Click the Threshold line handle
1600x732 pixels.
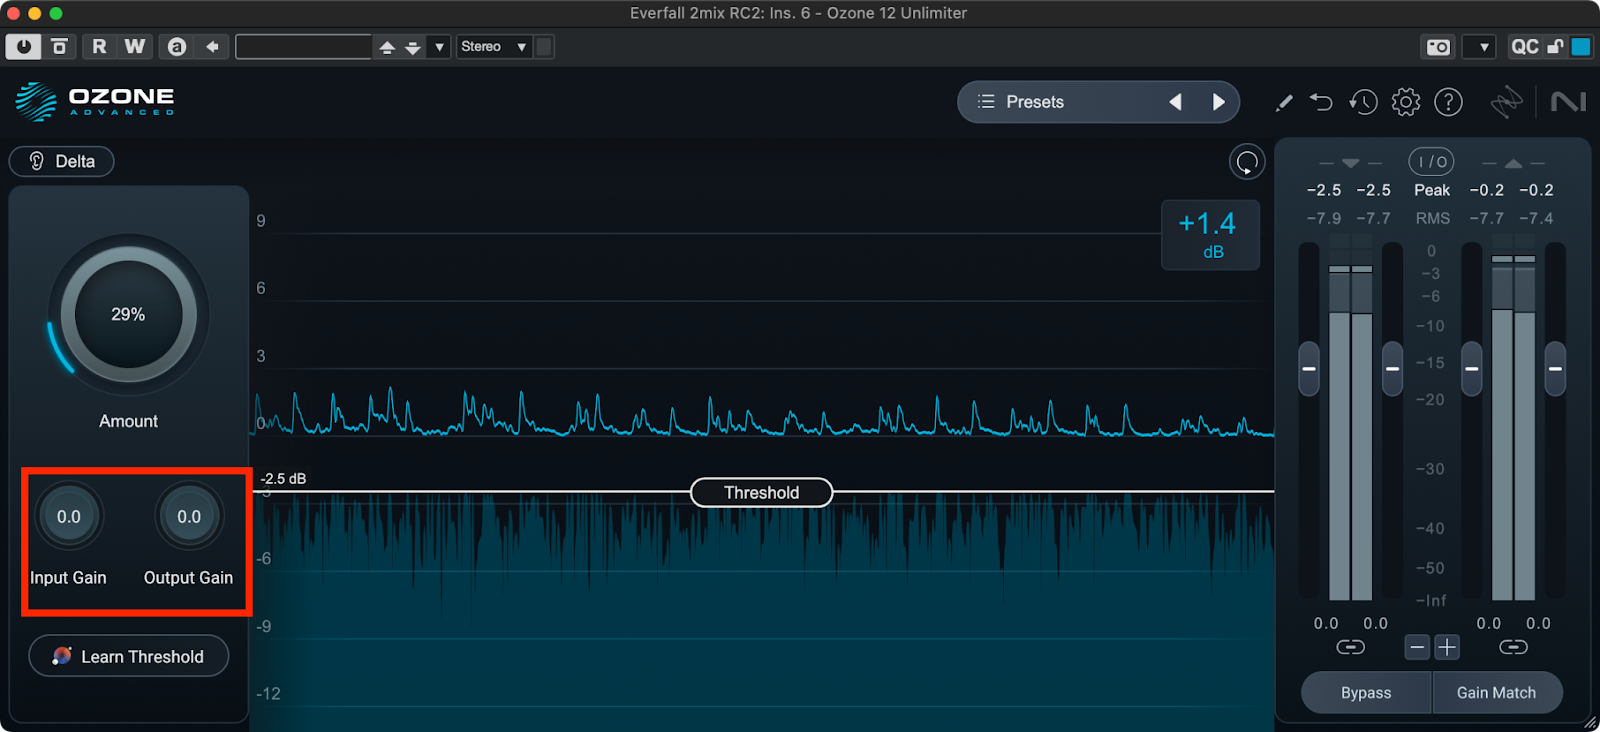(761, 492)
